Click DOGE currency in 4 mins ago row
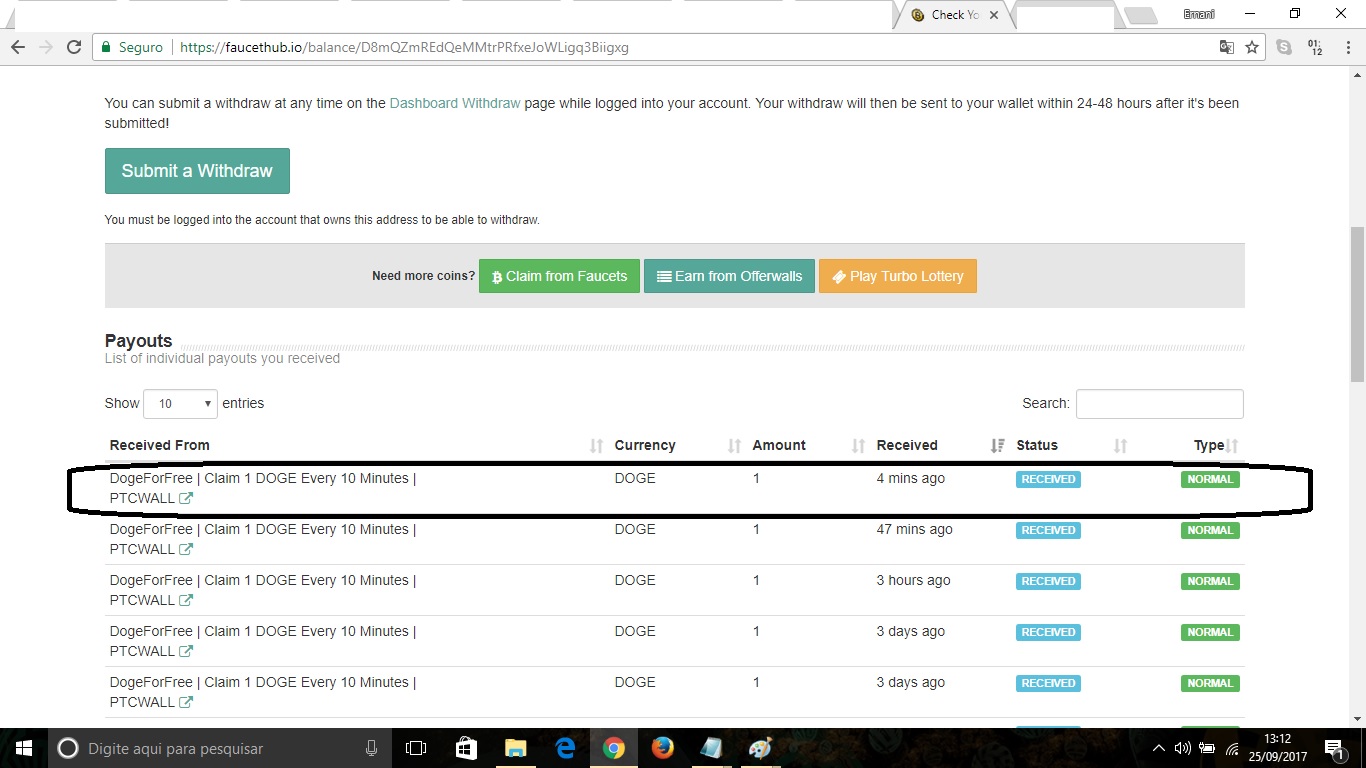The height and width of the screenshot is (768, 1366). coord(635,478)
